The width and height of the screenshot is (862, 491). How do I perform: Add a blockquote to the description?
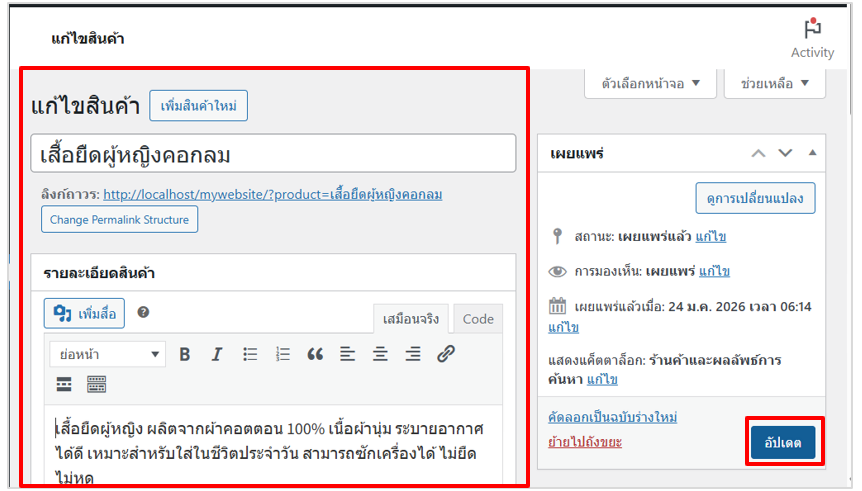pos(315,354)
